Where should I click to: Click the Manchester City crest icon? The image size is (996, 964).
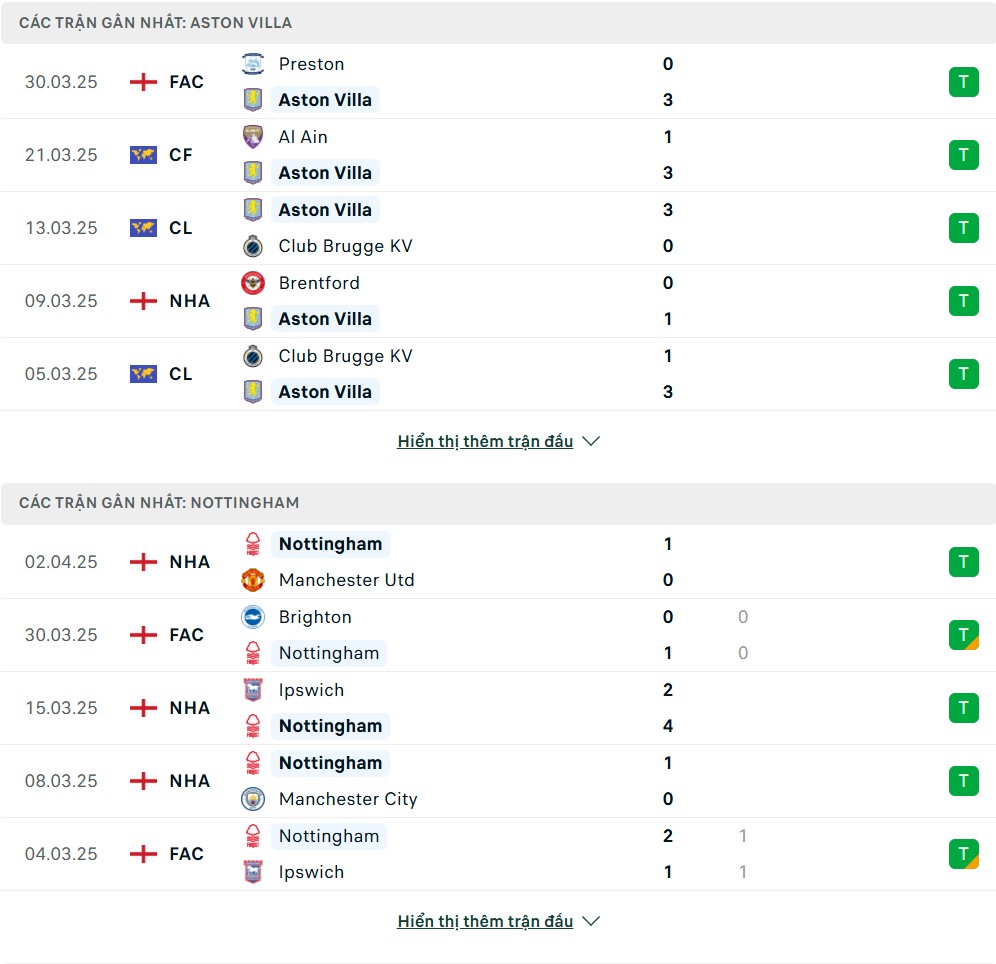click(253, 799)
